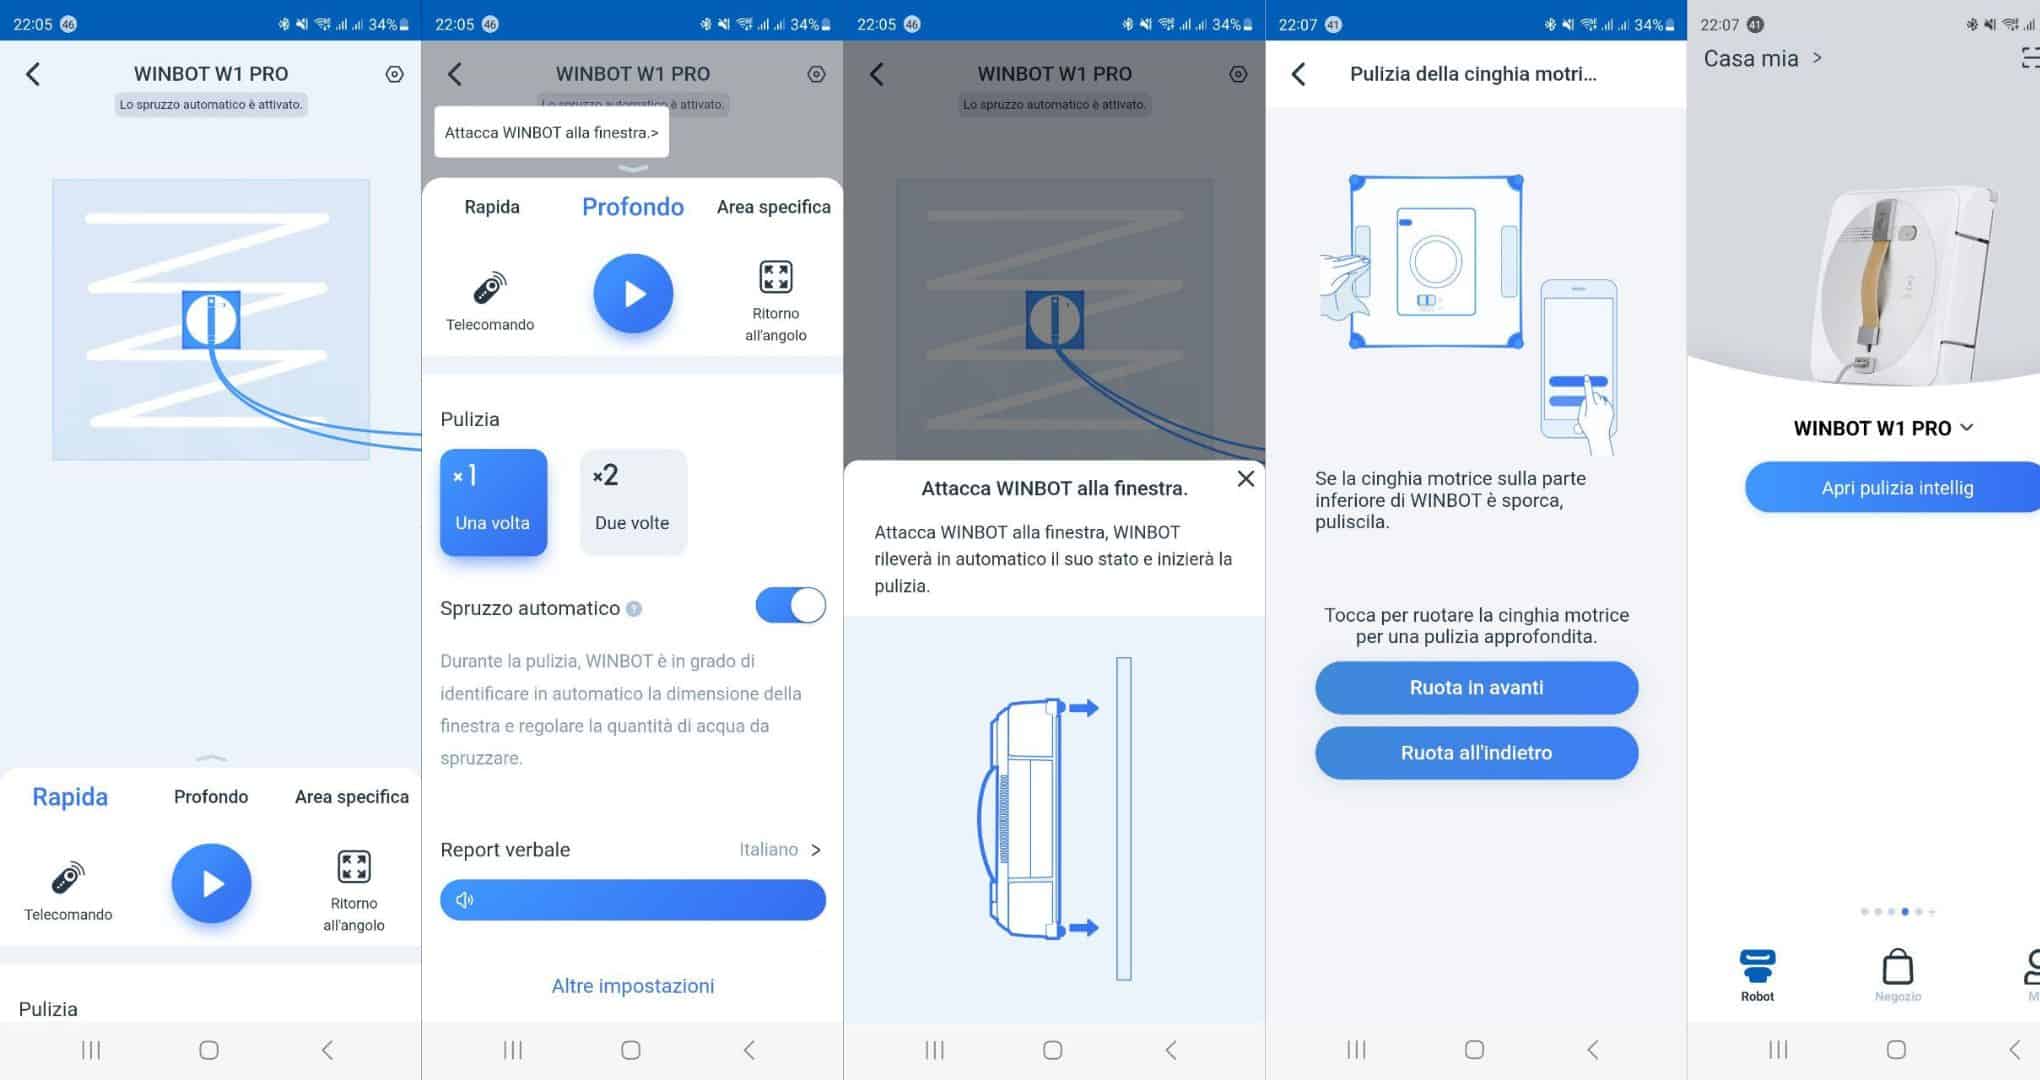Tap Android home button under the Profondo mode screen
Image resolution: width=2040 pixels, height=1080 pixels.
point(631,1050)
